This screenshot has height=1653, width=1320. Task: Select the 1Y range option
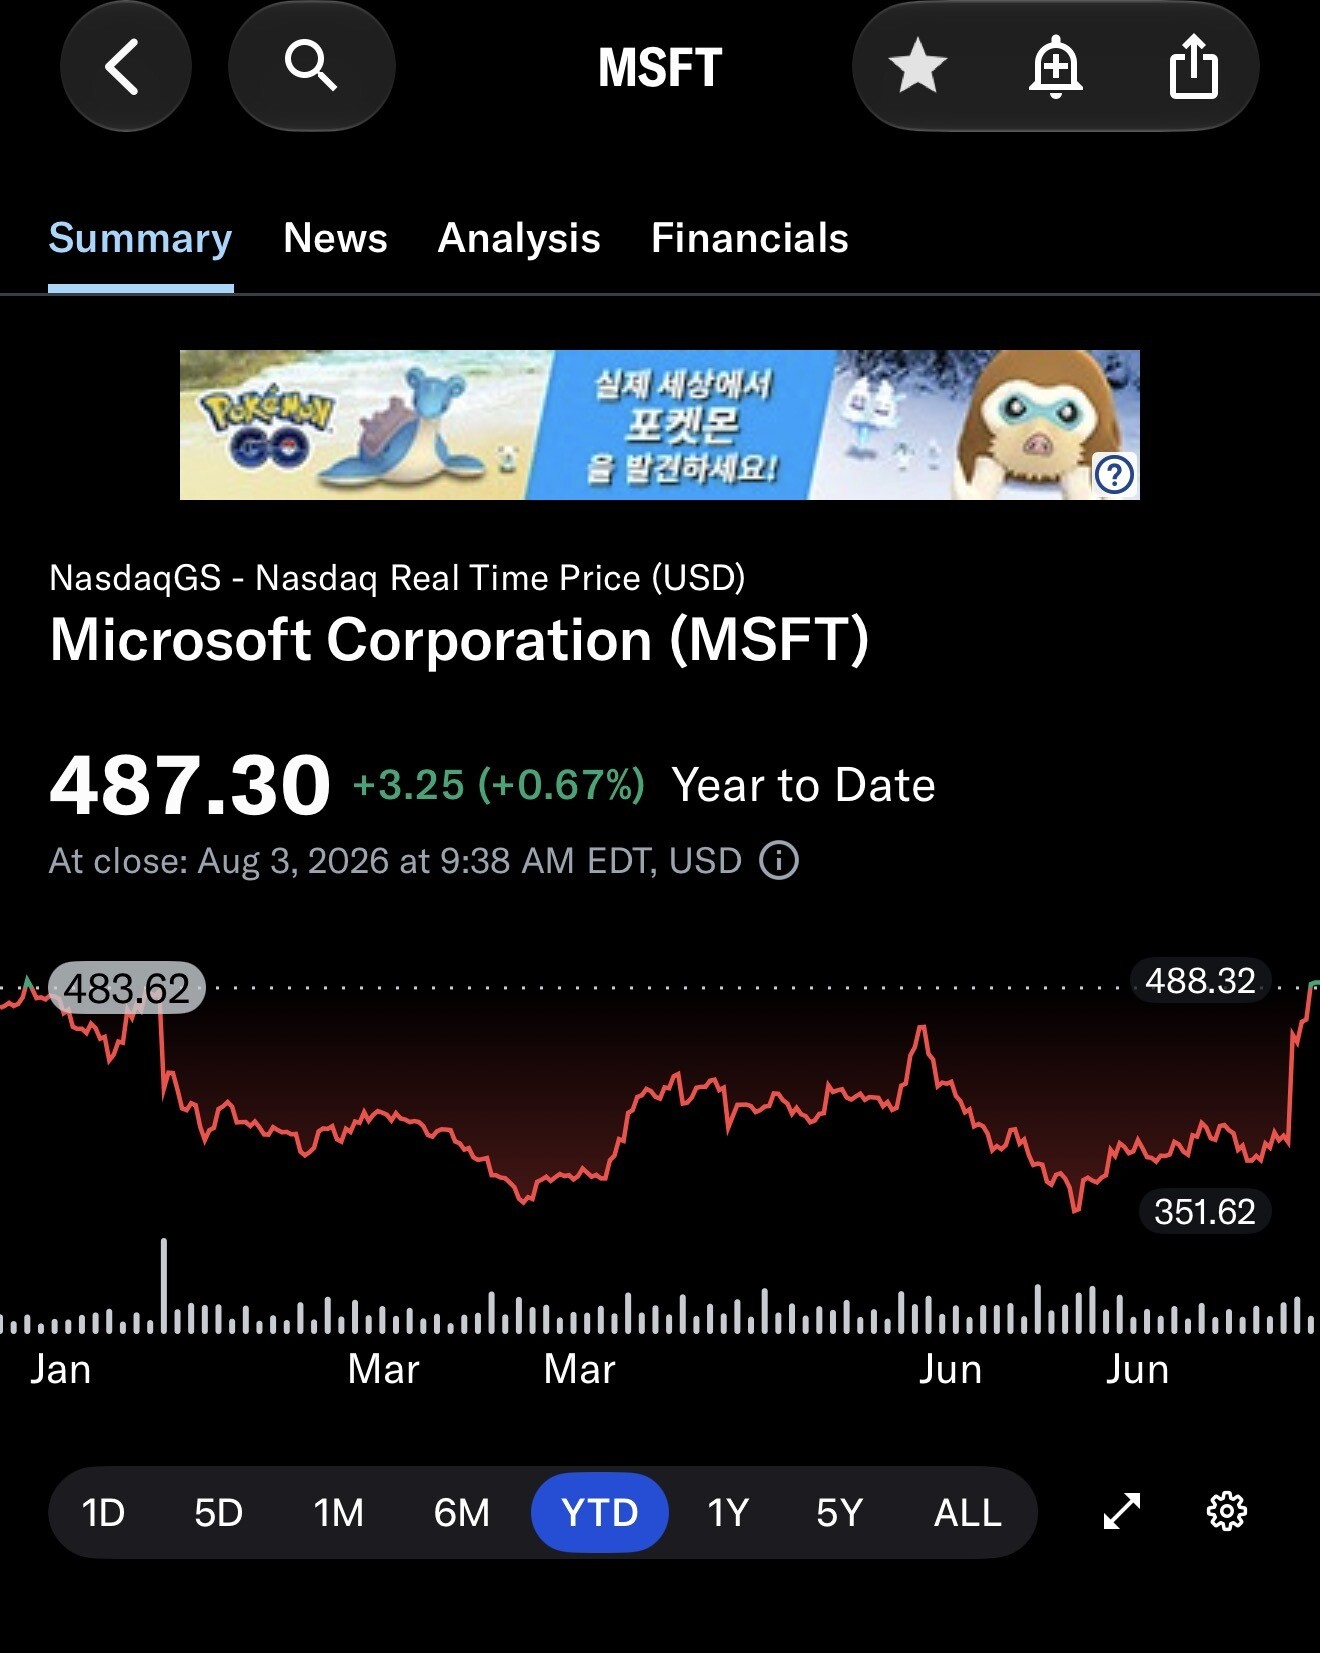[728, 1512]
